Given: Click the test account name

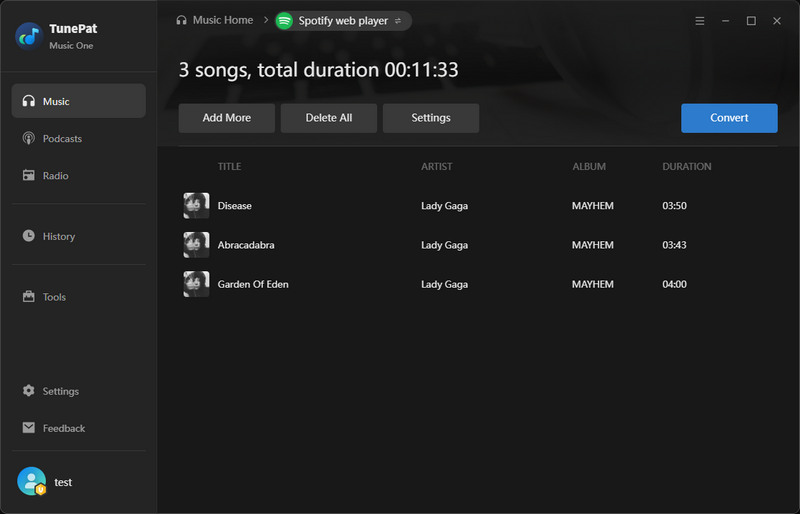Looking at the screenshot, I should coord(63,482).
